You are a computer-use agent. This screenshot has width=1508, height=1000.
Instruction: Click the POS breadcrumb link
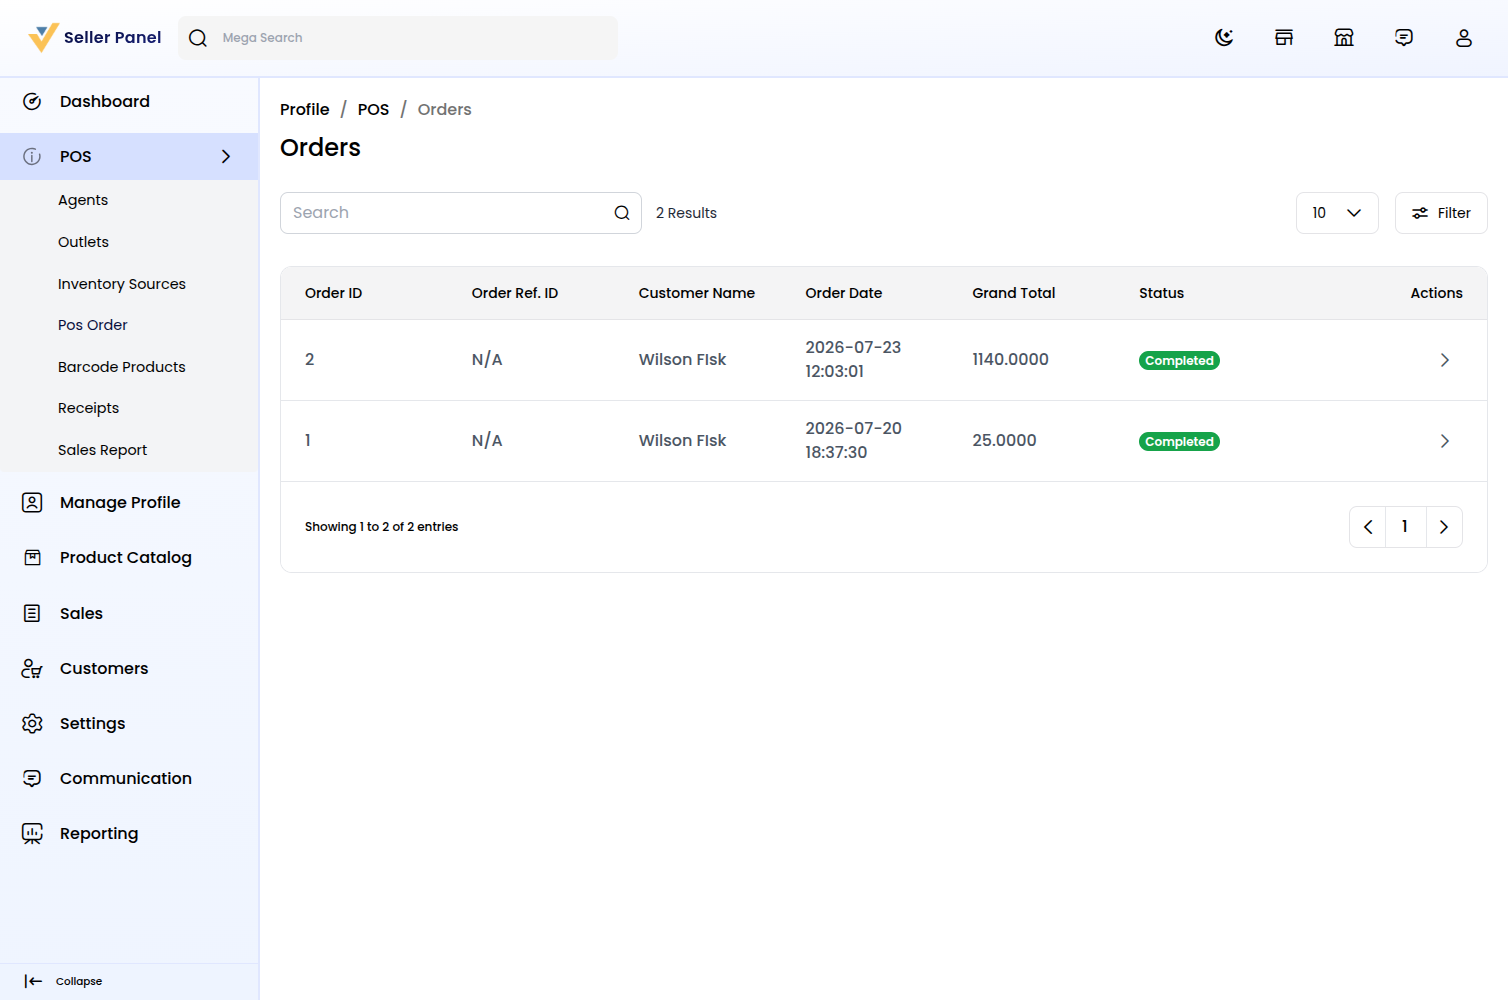(x=373, y=109)
